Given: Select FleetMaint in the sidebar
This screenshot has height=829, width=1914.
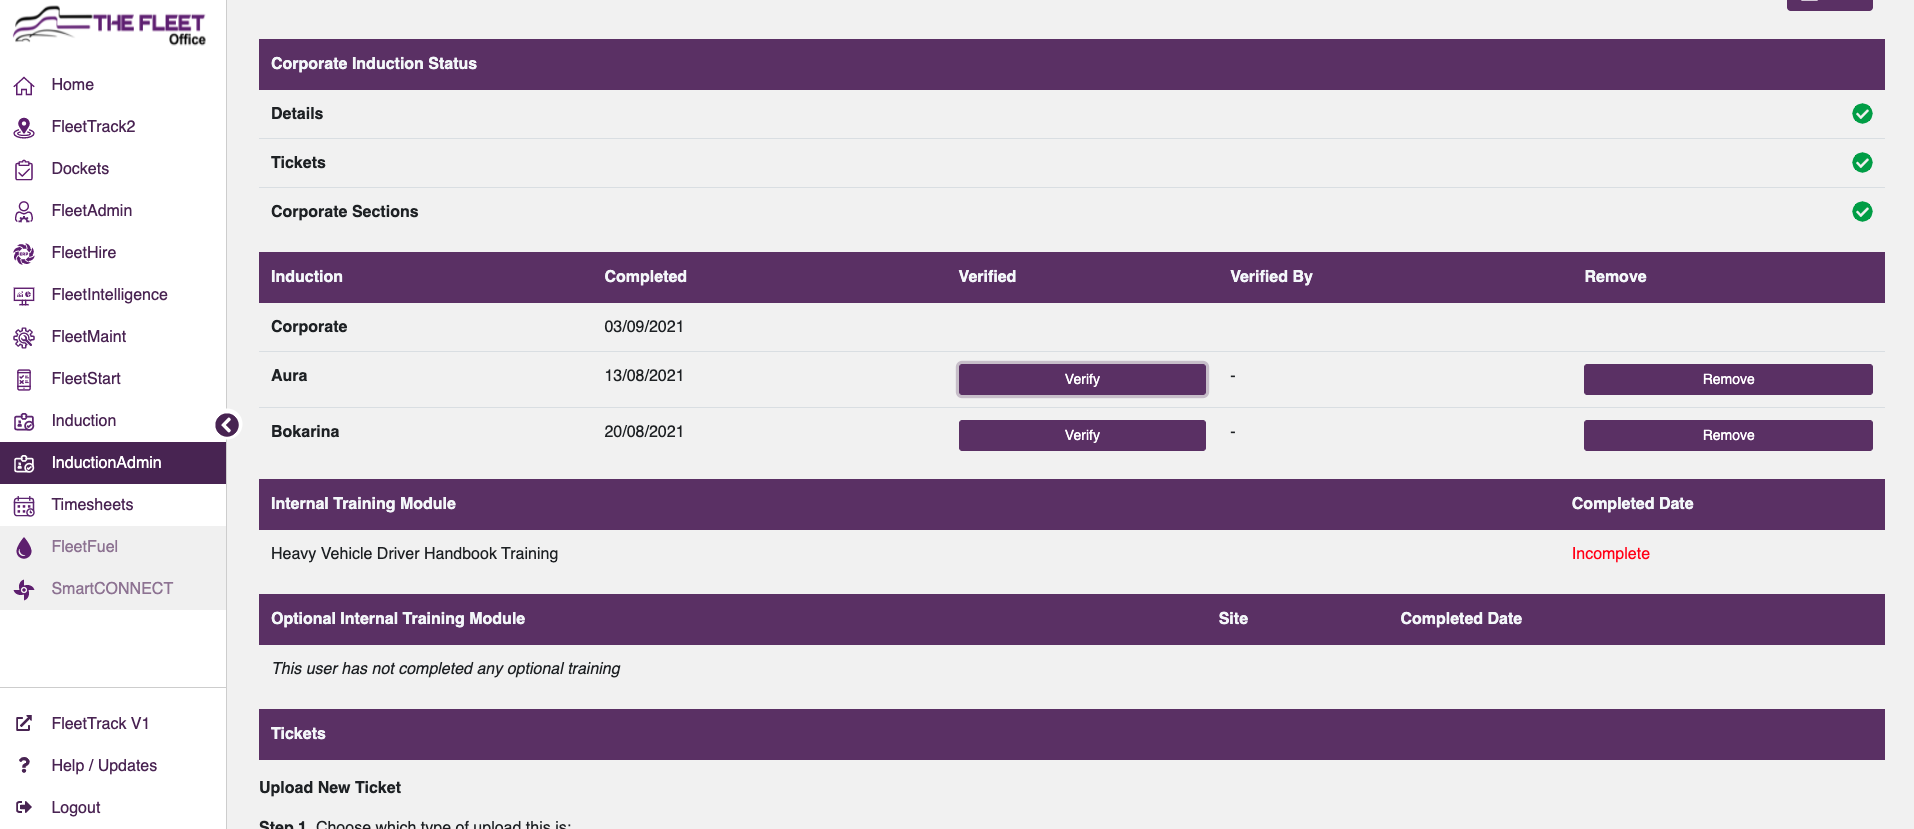Looking at the screenshot, I should [113, 337].
